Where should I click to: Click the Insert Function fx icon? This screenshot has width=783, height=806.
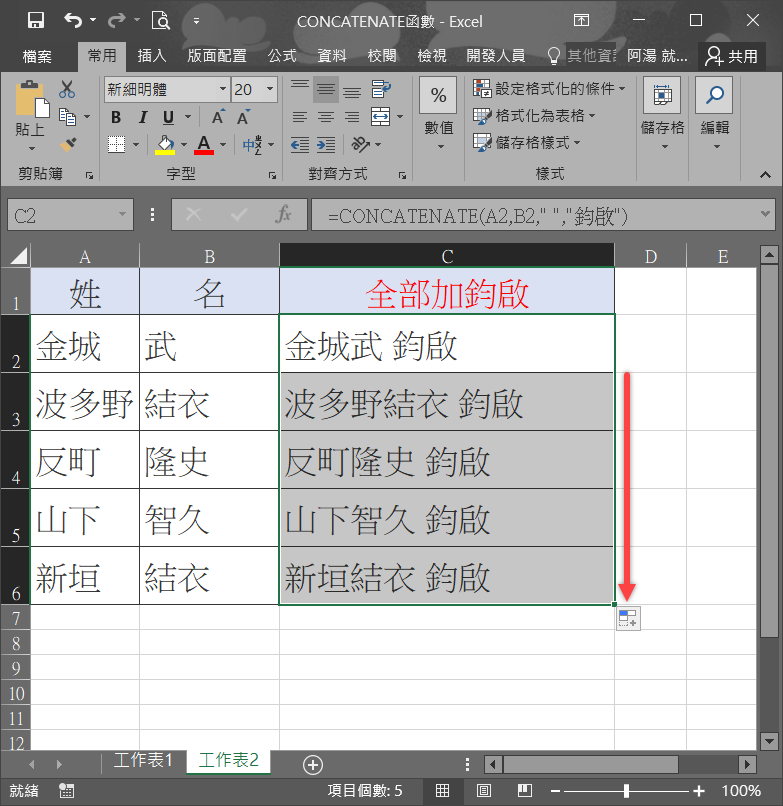coord(283,215)
